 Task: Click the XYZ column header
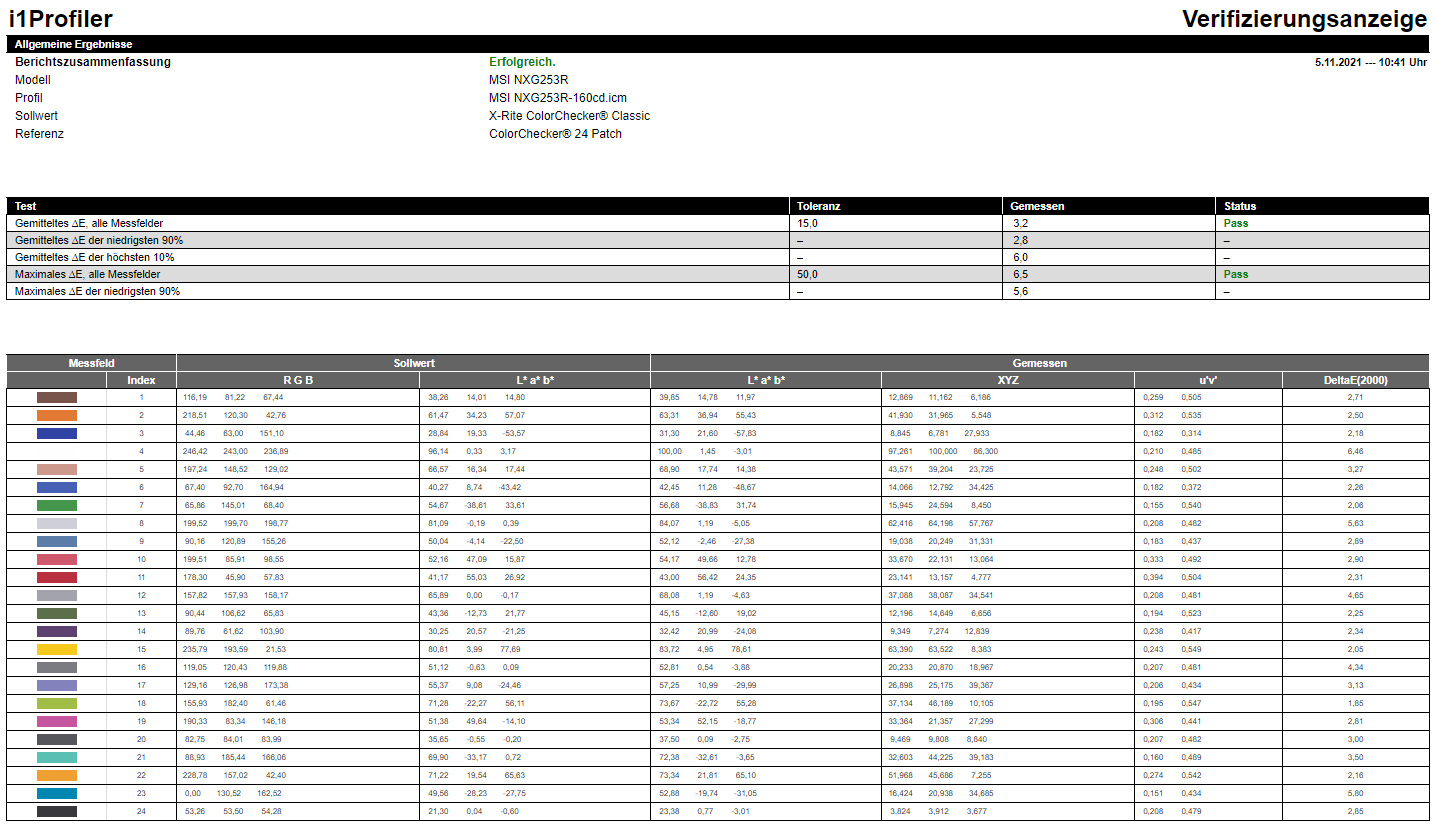pos(1008,380)
